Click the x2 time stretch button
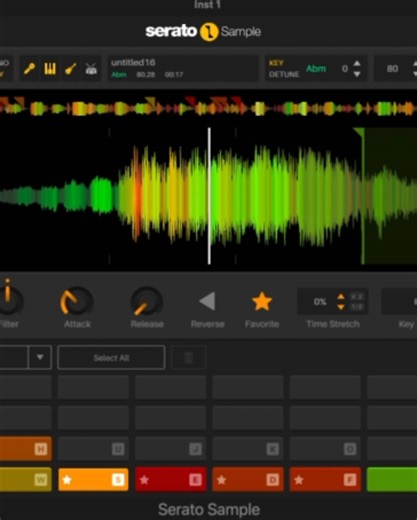417x520 pixels. click(x=357, y=297)
